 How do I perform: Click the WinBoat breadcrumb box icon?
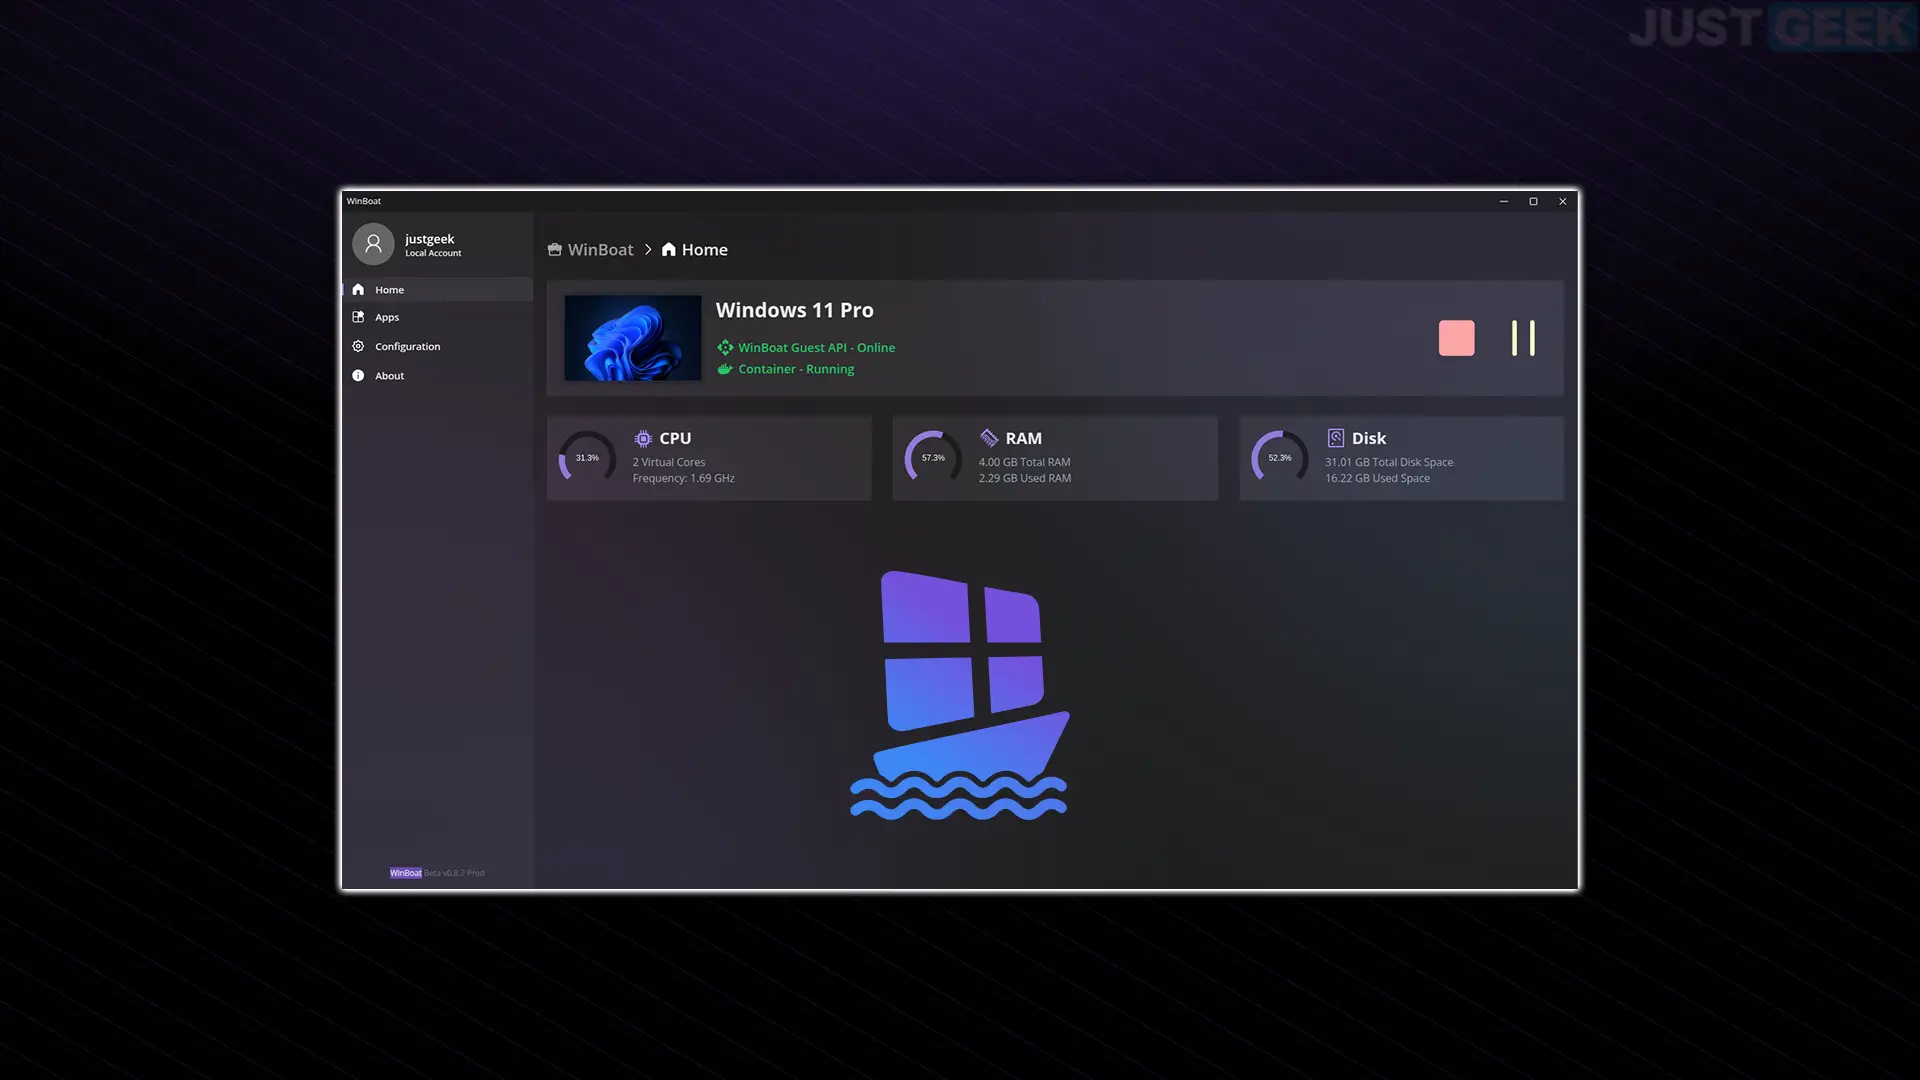click(555, 250)
